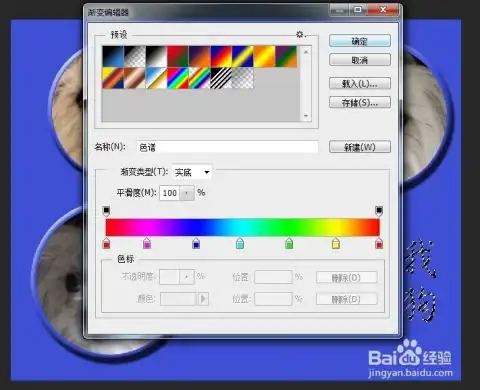Image resolution: width=480 pixels, height=390 pixels.
Task: Open the 渐变类型 dropdown showing 实底
Action: [x=192, y=172]
